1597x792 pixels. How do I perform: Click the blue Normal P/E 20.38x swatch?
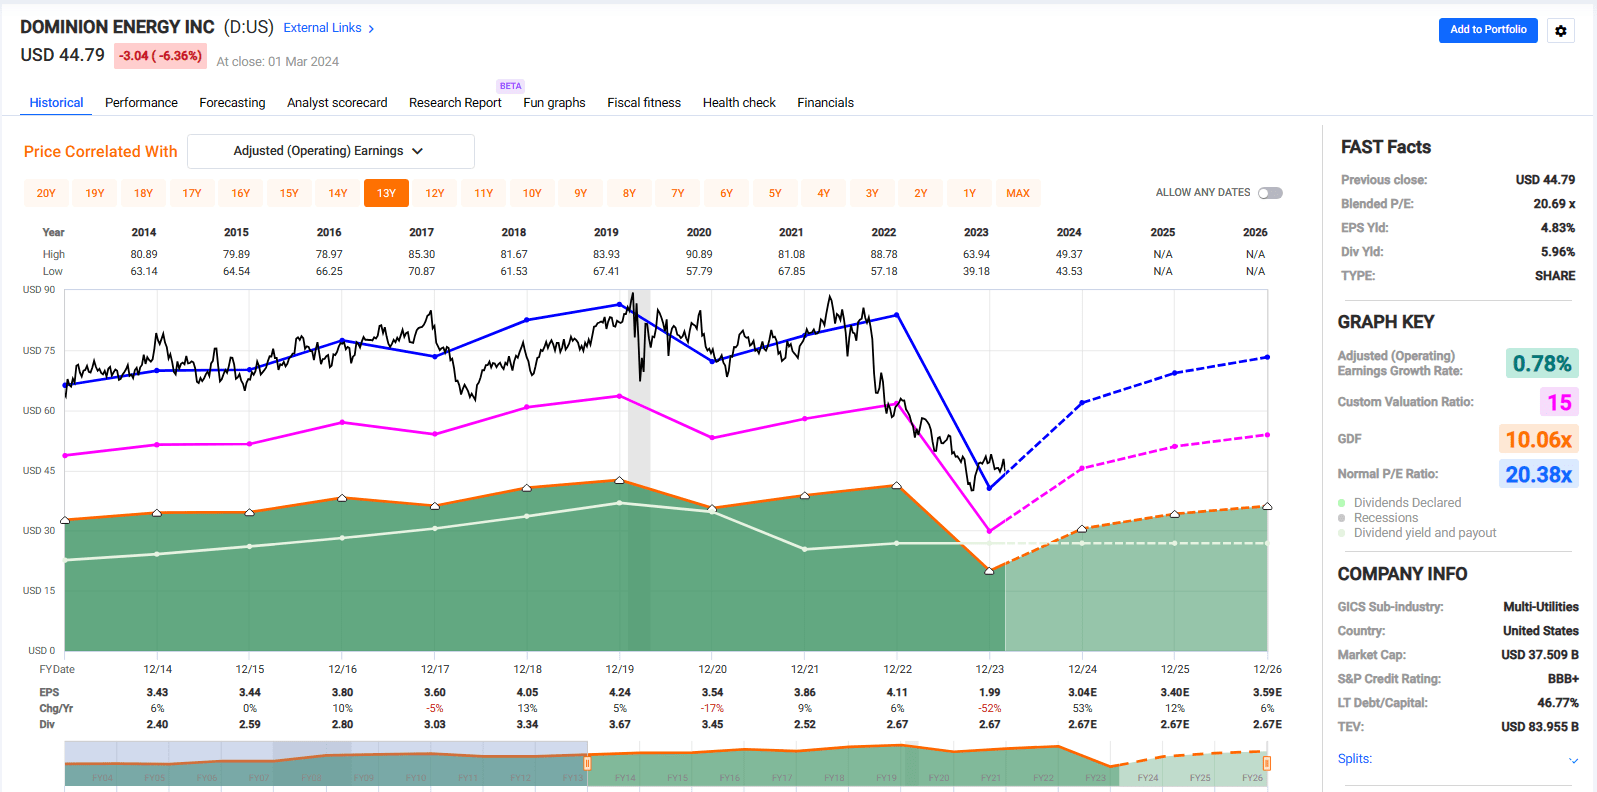click(1538, 474)
